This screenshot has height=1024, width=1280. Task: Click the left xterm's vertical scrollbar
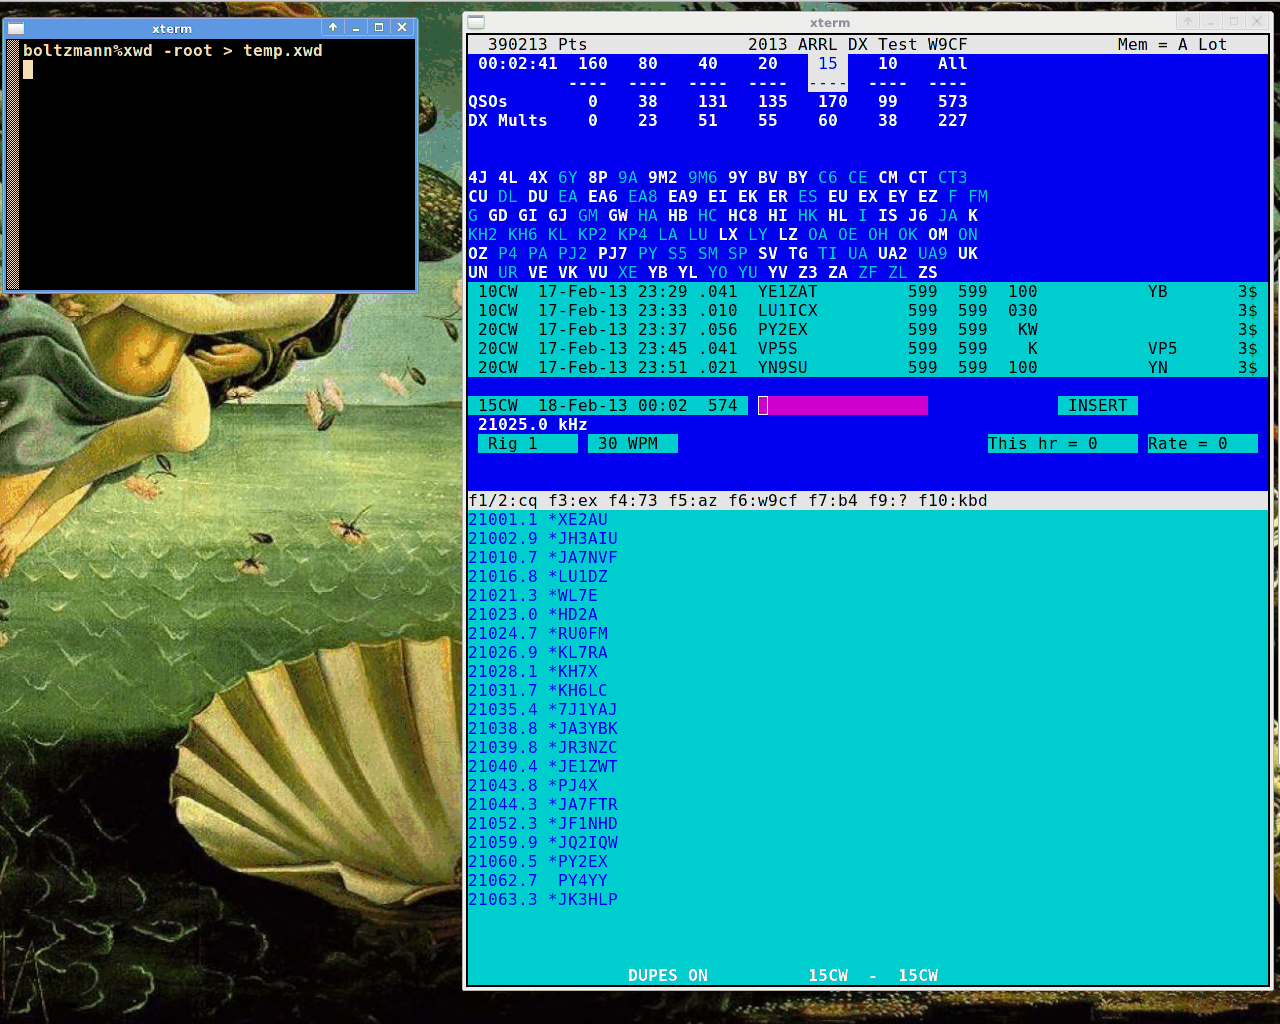pyautogui.click(x=13, y=164)
